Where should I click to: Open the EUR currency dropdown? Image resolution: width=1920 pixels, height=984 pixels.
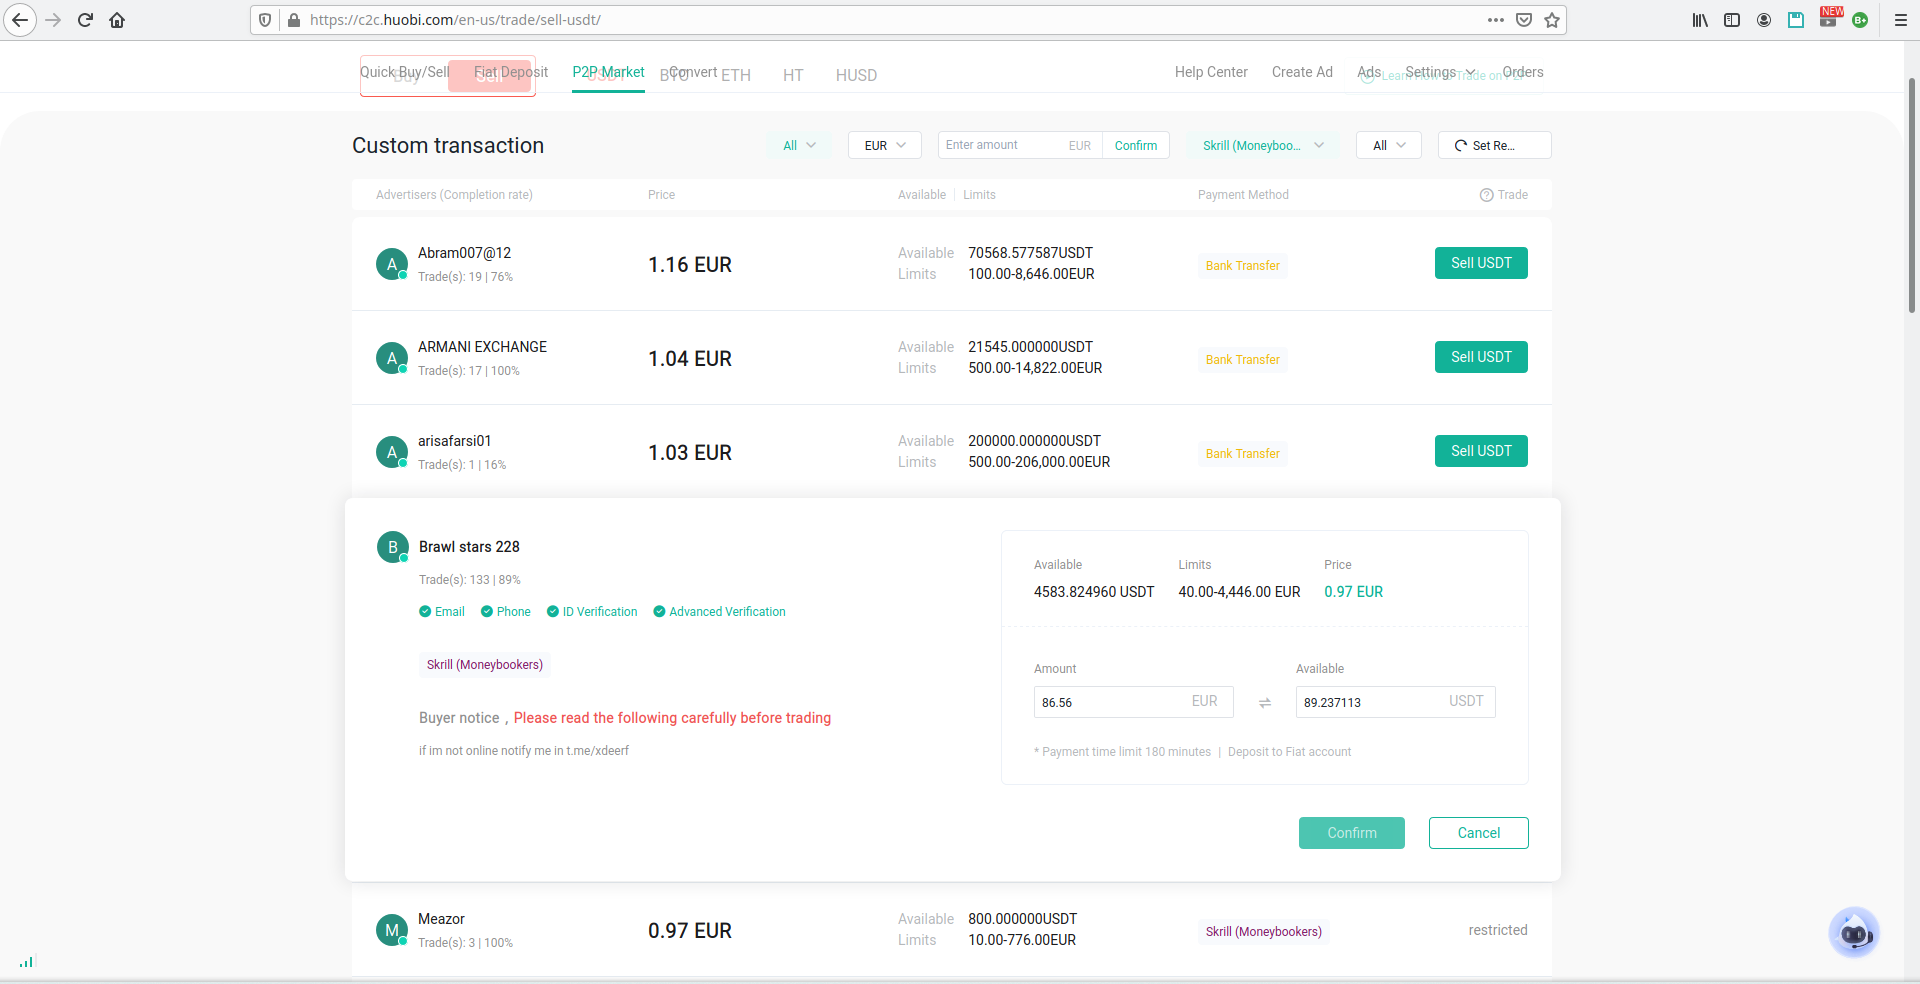[885, 145]
